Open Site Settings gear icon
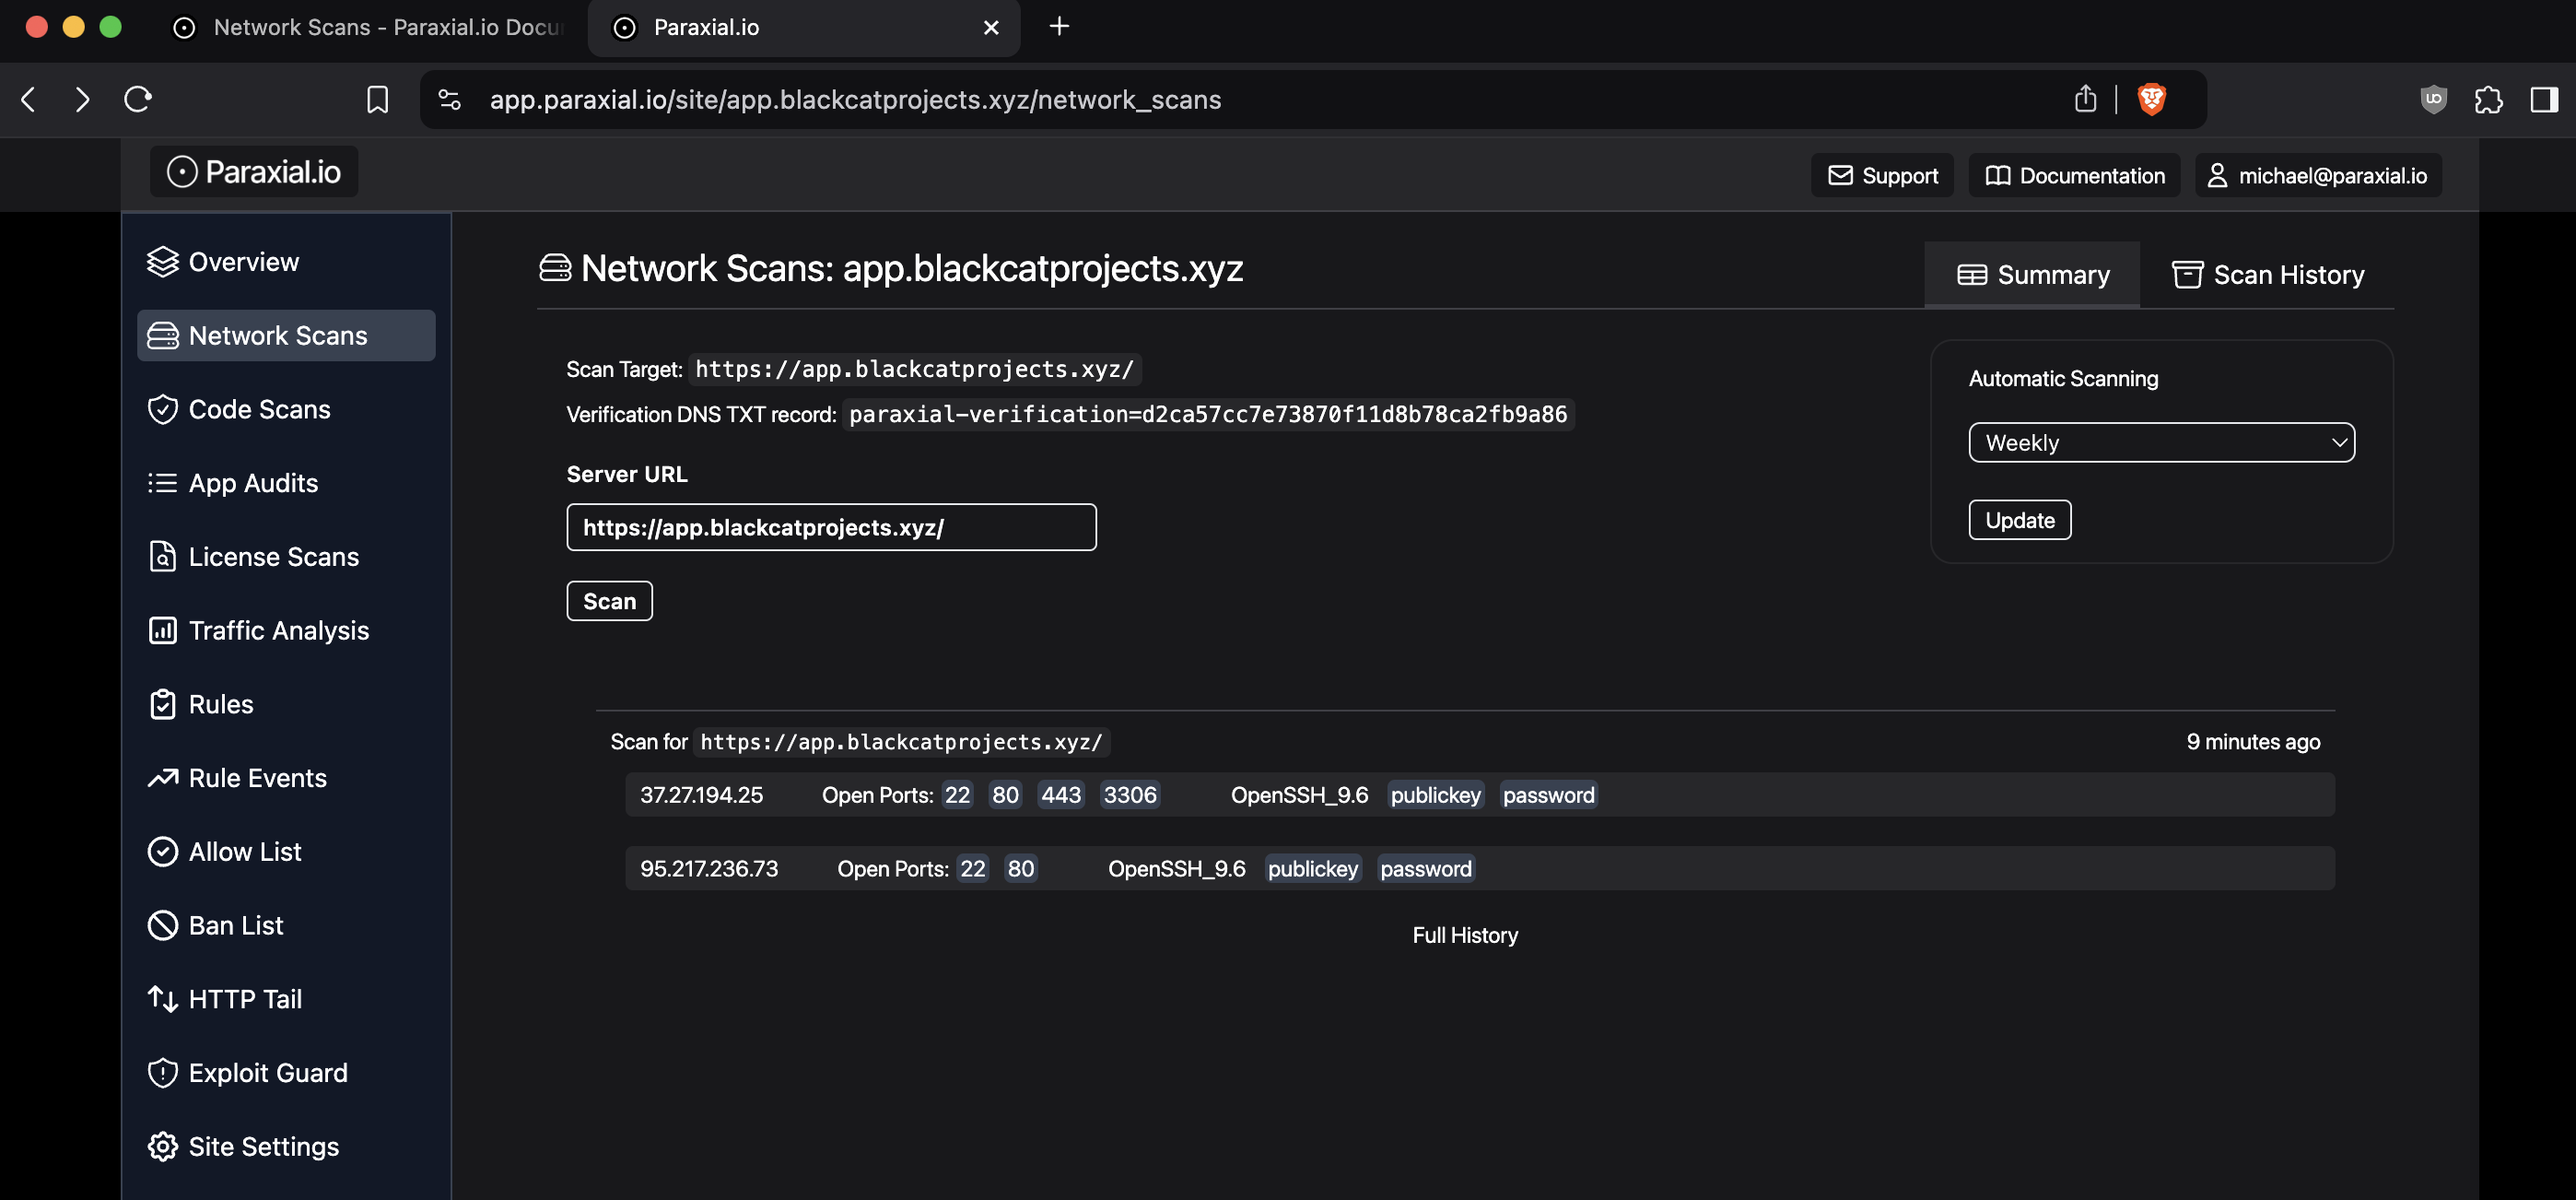 [162, 1147]
